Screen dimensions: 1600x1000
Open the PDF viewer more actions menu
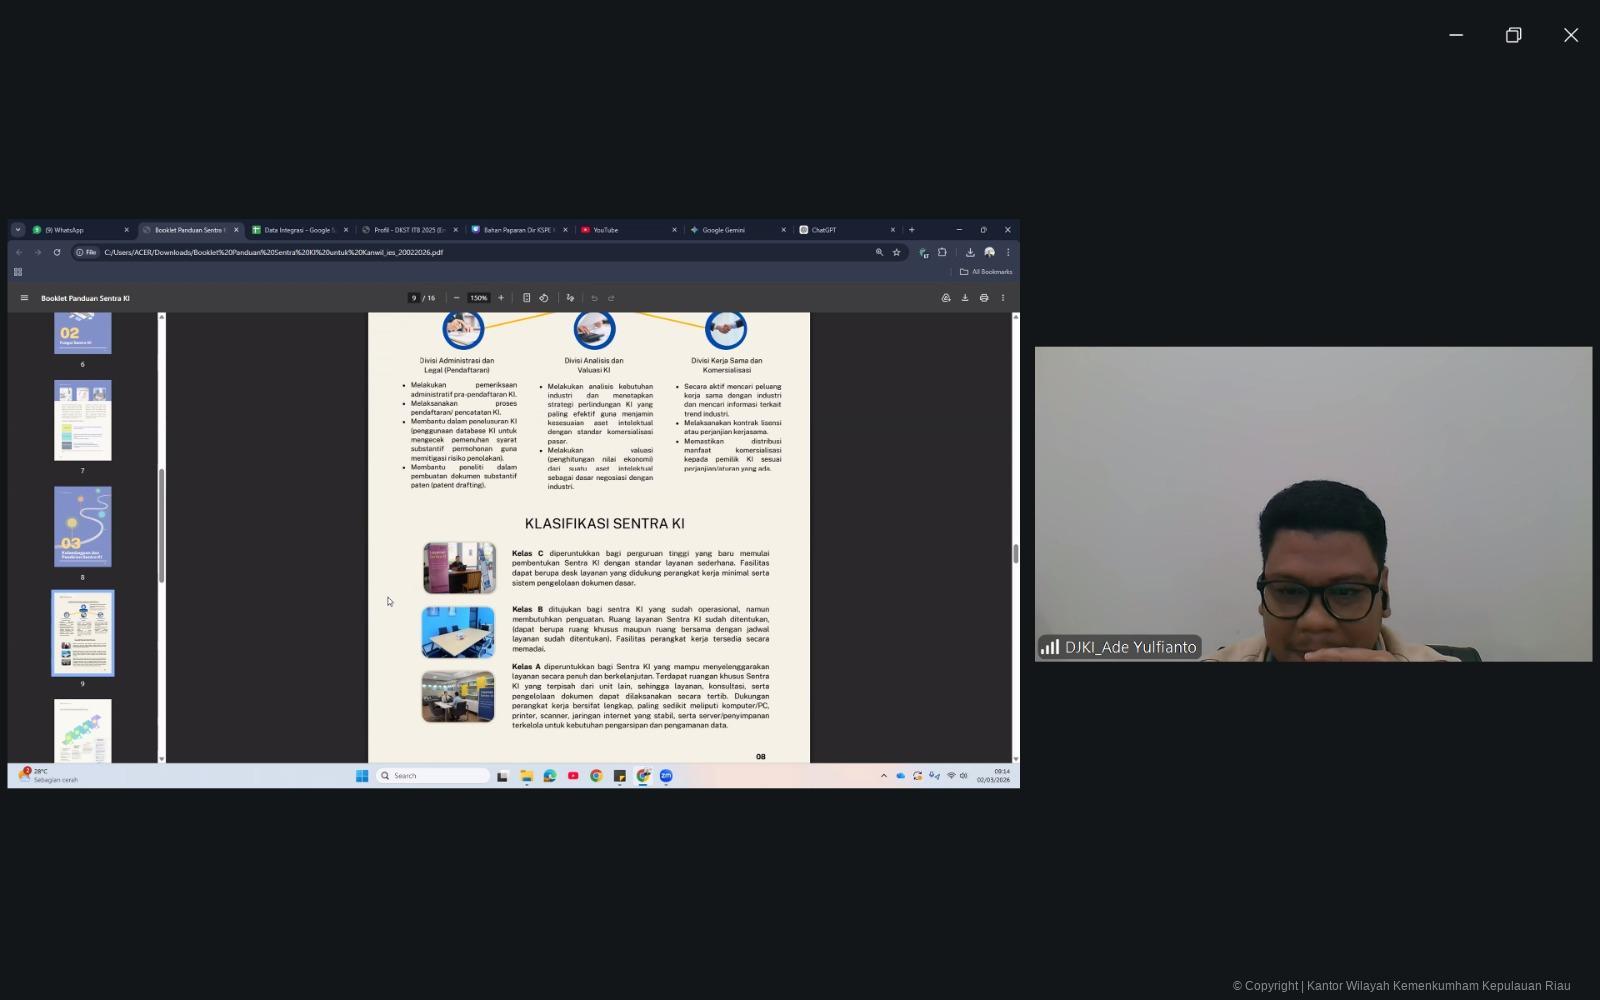(x=1003, y=298)
